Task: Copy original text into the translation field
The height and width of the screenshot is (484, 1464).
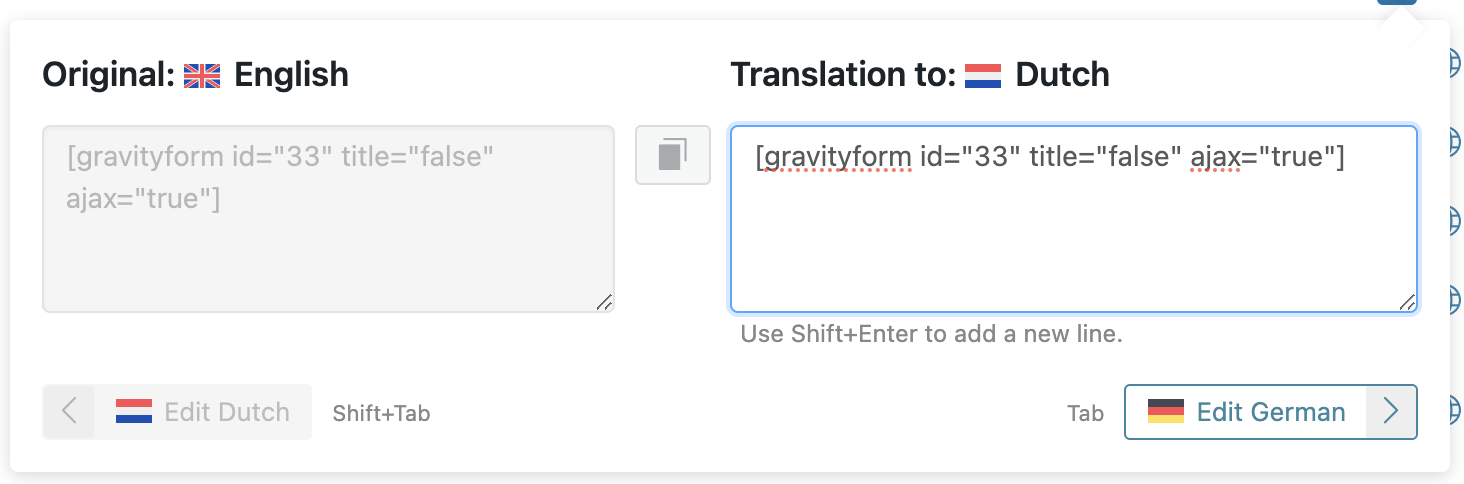Action: click(x=673, y=155)
